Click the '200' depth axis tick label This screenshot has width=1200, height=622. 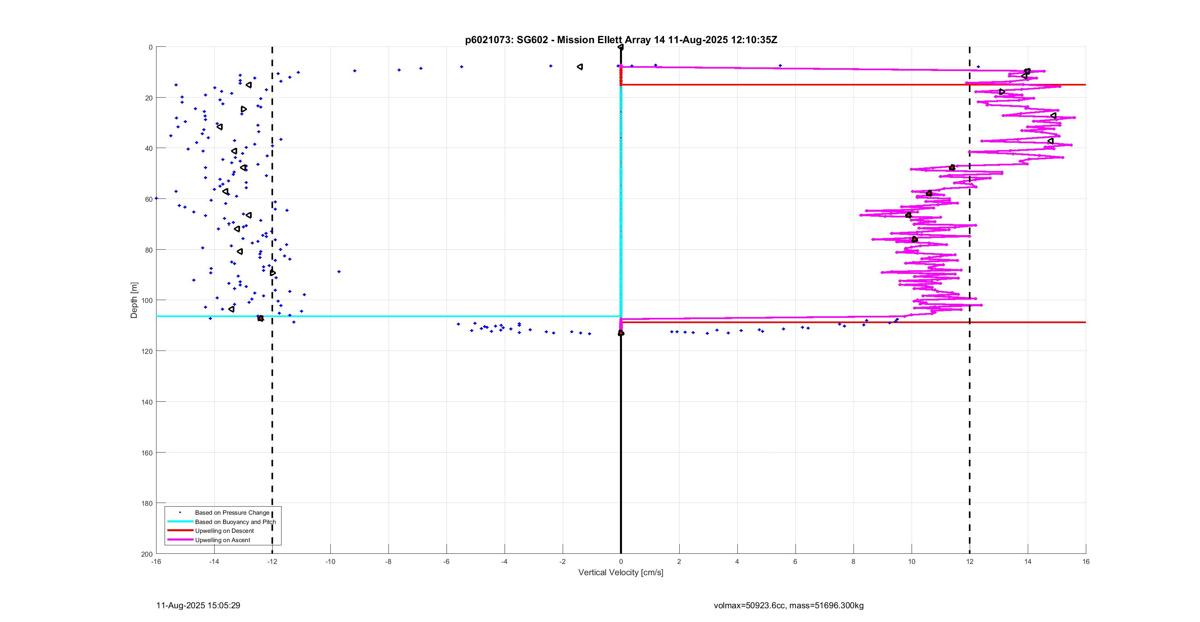click(x=146, y=553)
